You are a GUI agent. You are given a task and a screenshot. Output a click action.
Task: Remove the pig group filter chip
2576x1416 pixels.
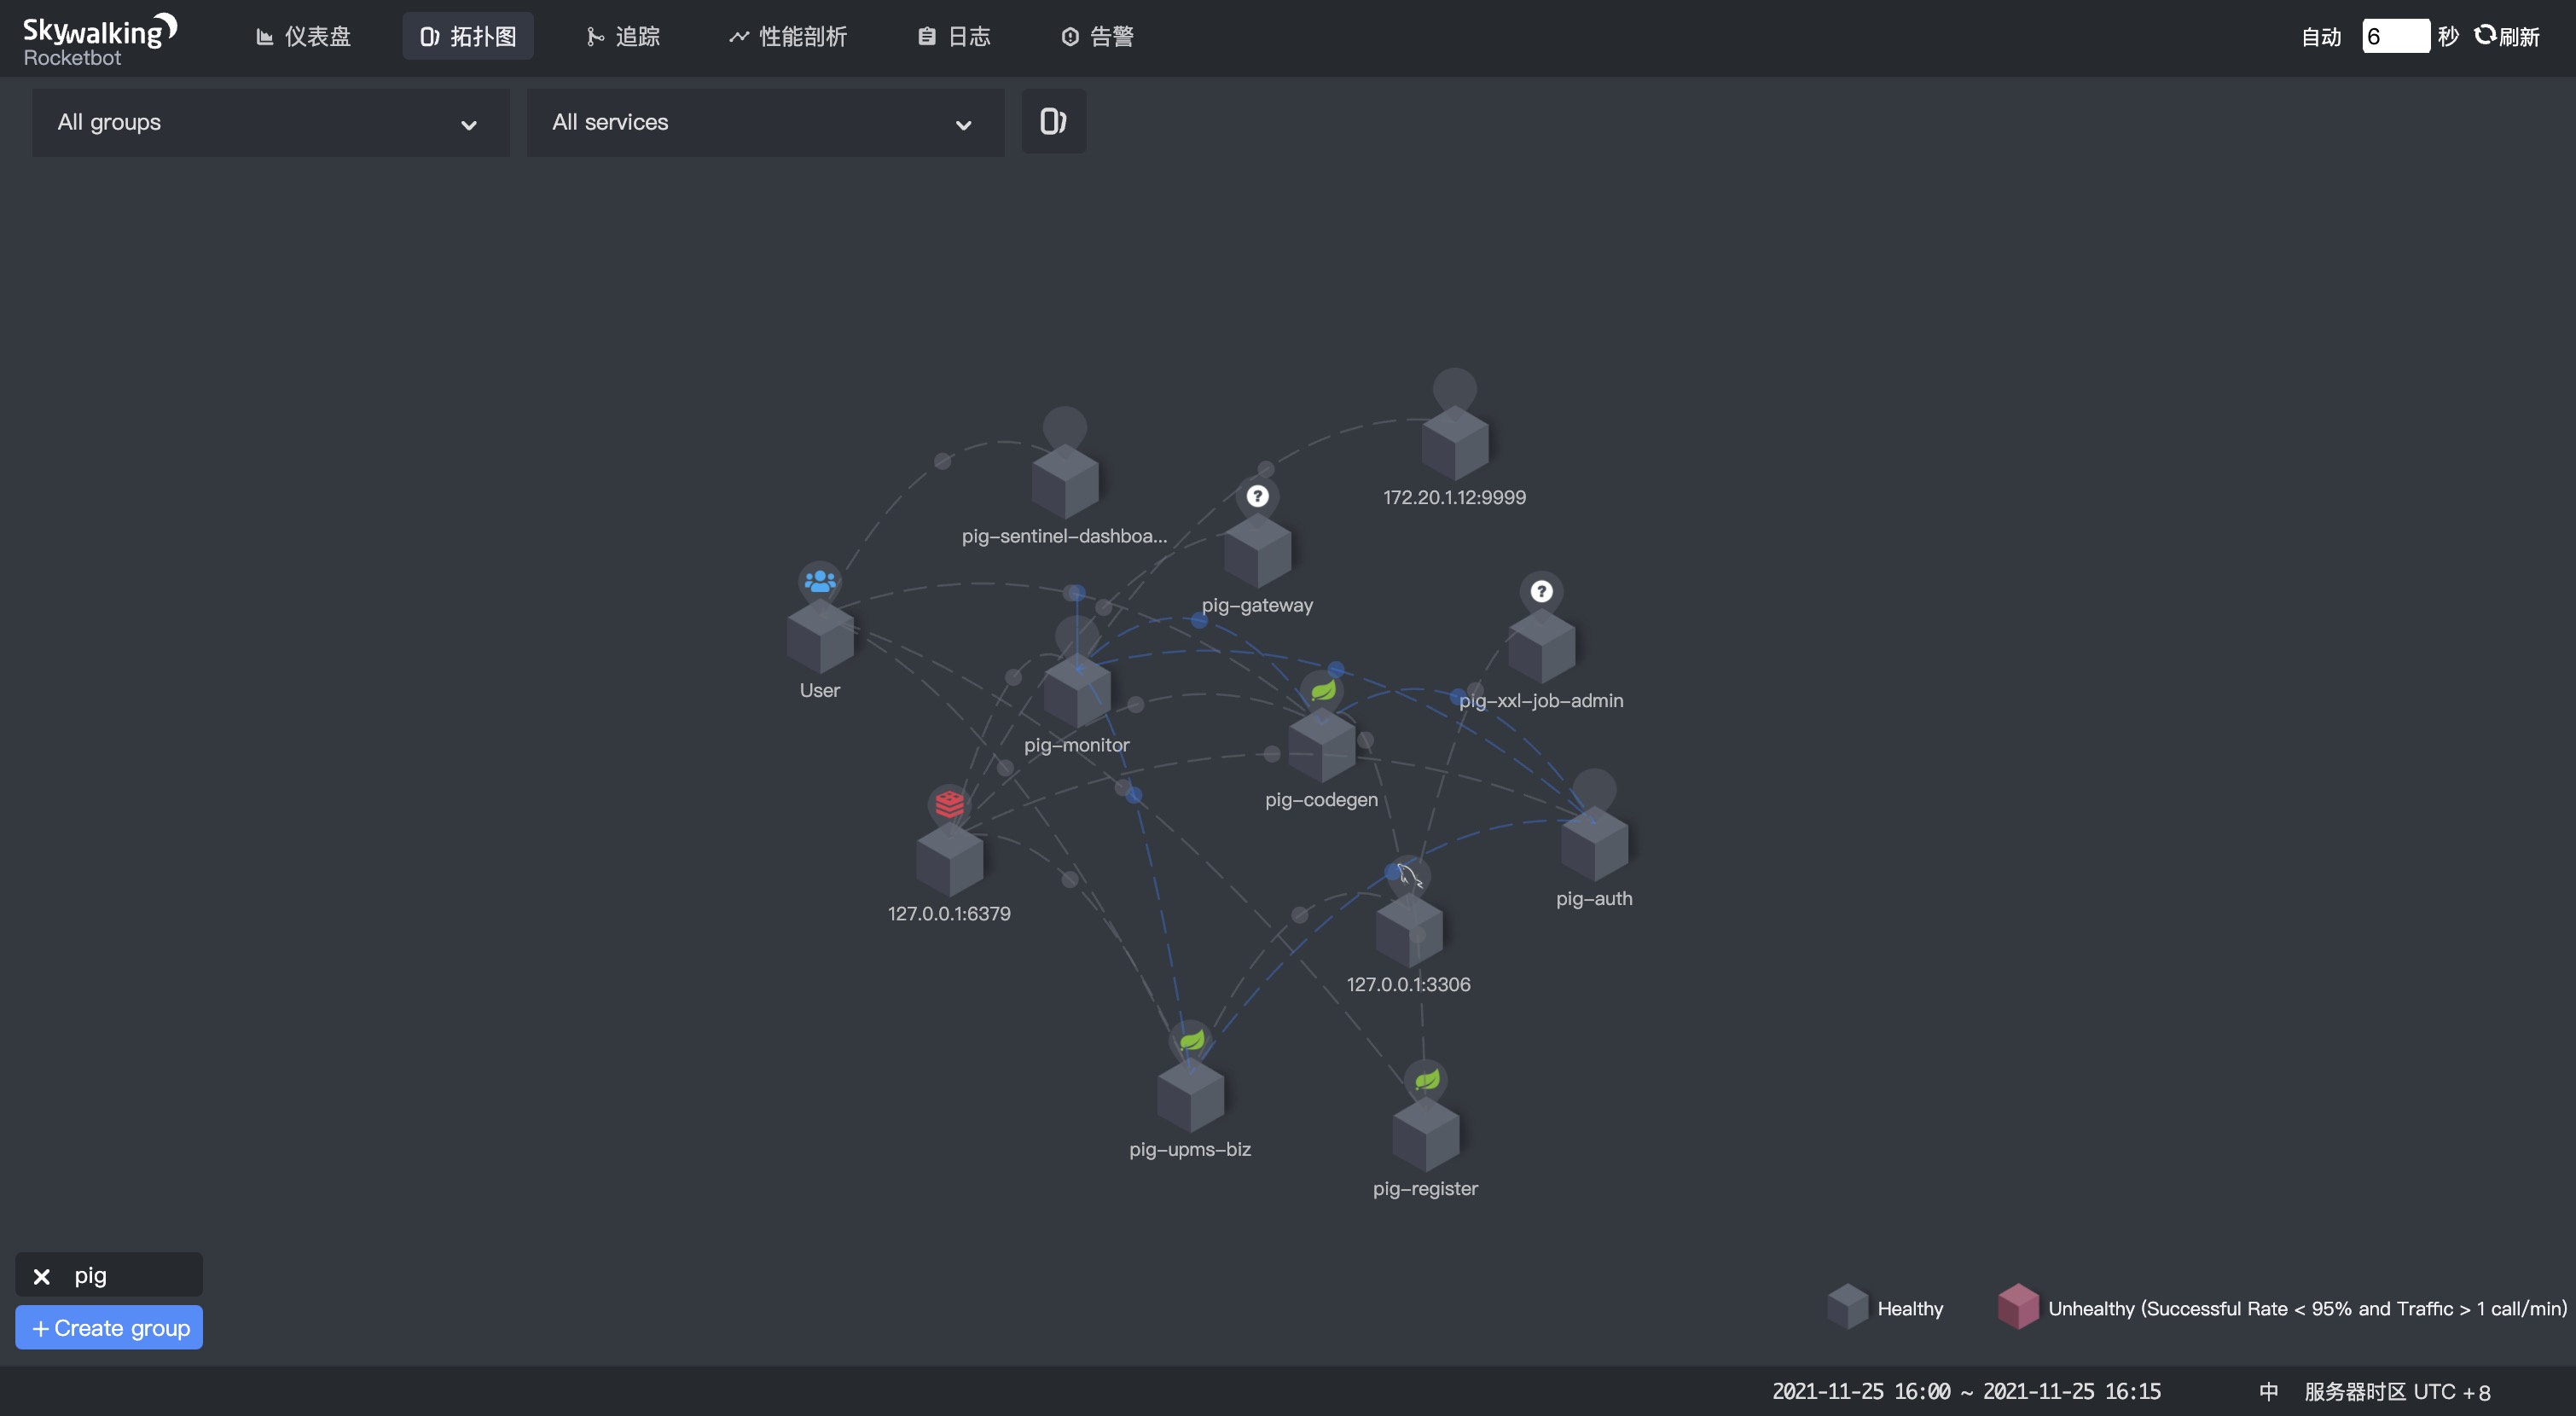41,1275
